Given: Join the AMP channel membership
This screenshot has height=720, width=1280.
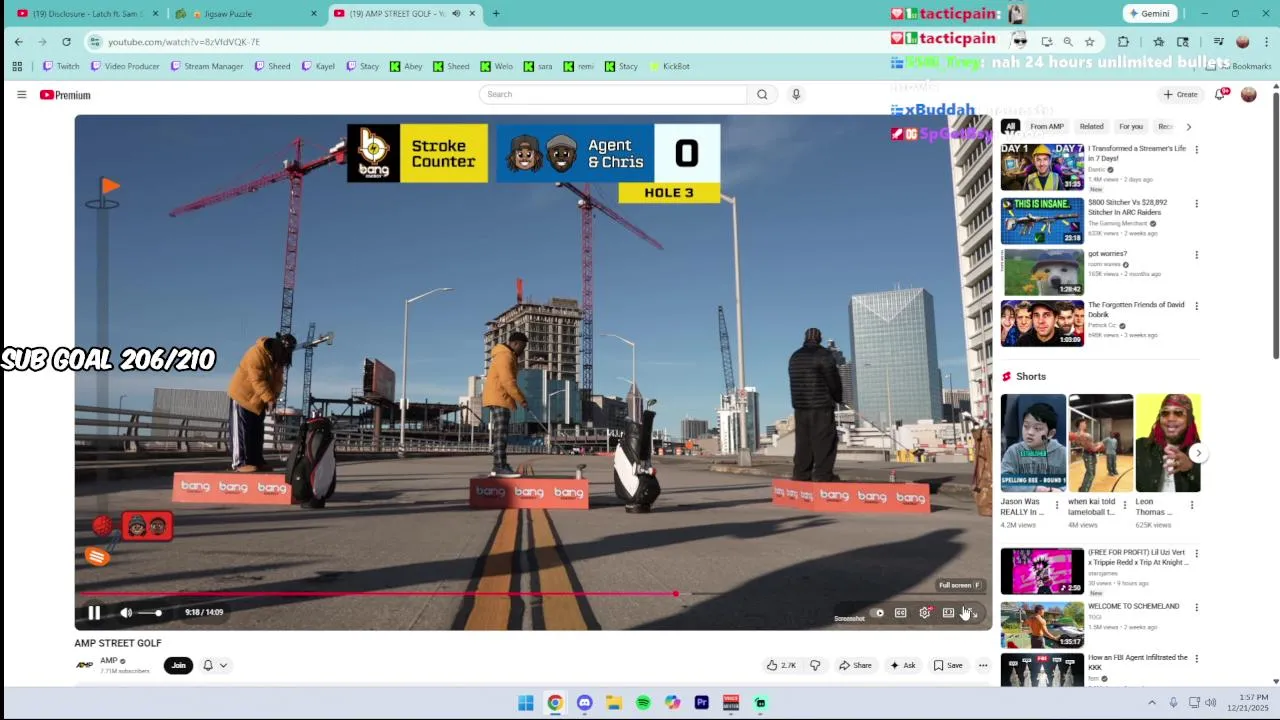Looking at the screenshot, I should (178, 665).
